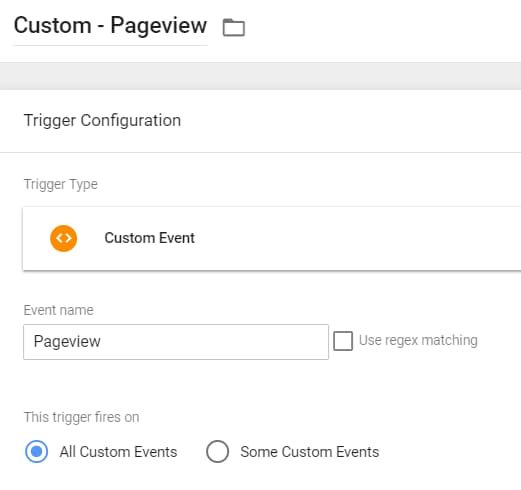
Task: Enable Use regex matching checkbox
Action: coord(343,341)
